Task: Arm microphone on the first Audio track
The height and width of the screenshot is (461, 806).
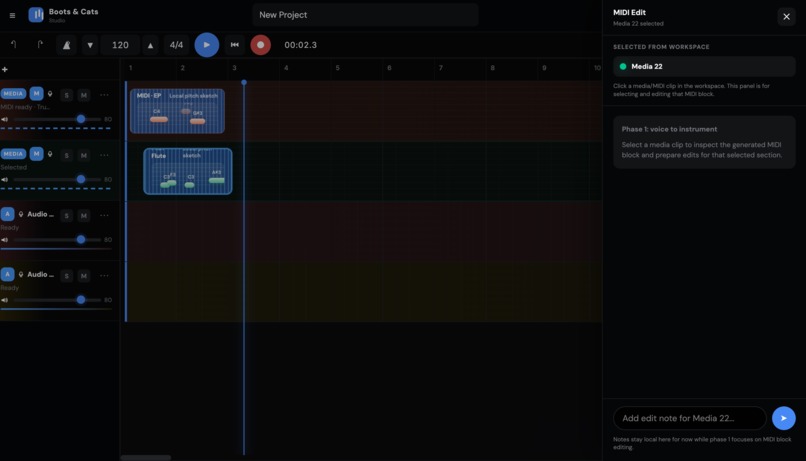Action: pos(21,214)
